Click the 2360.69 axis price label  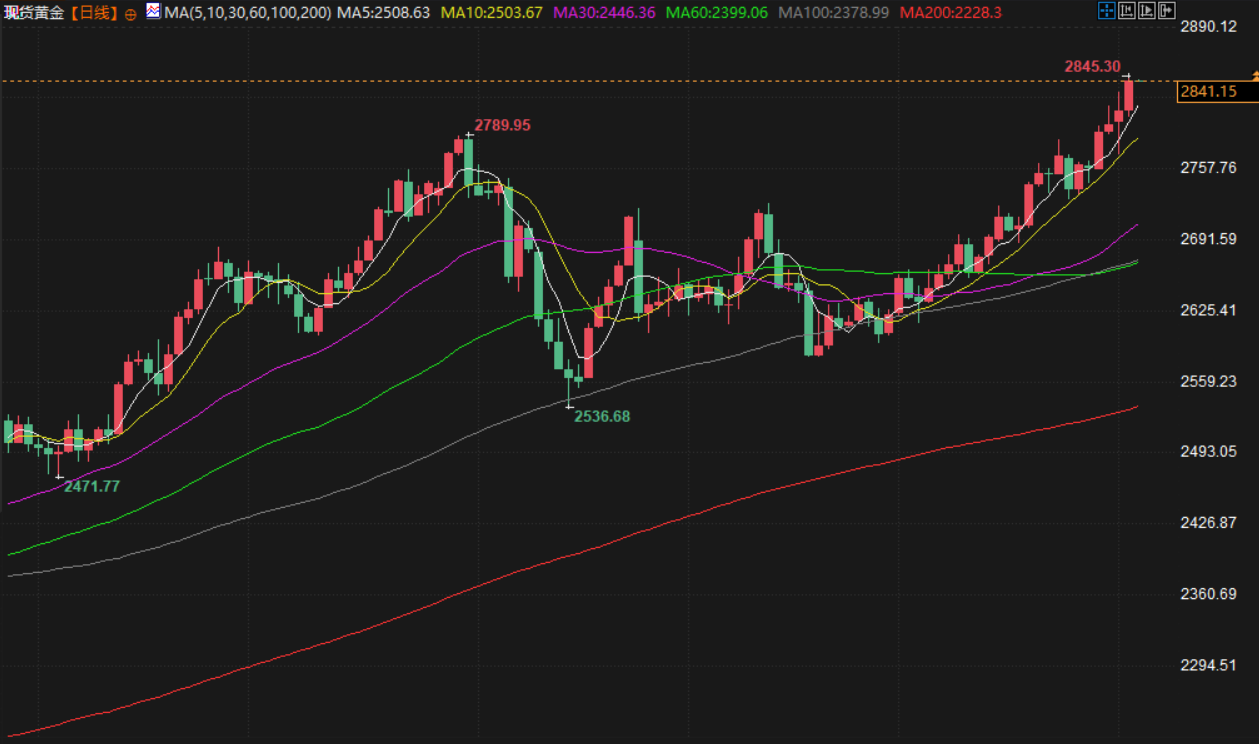pyautogui.click(x=1208, y=594)
